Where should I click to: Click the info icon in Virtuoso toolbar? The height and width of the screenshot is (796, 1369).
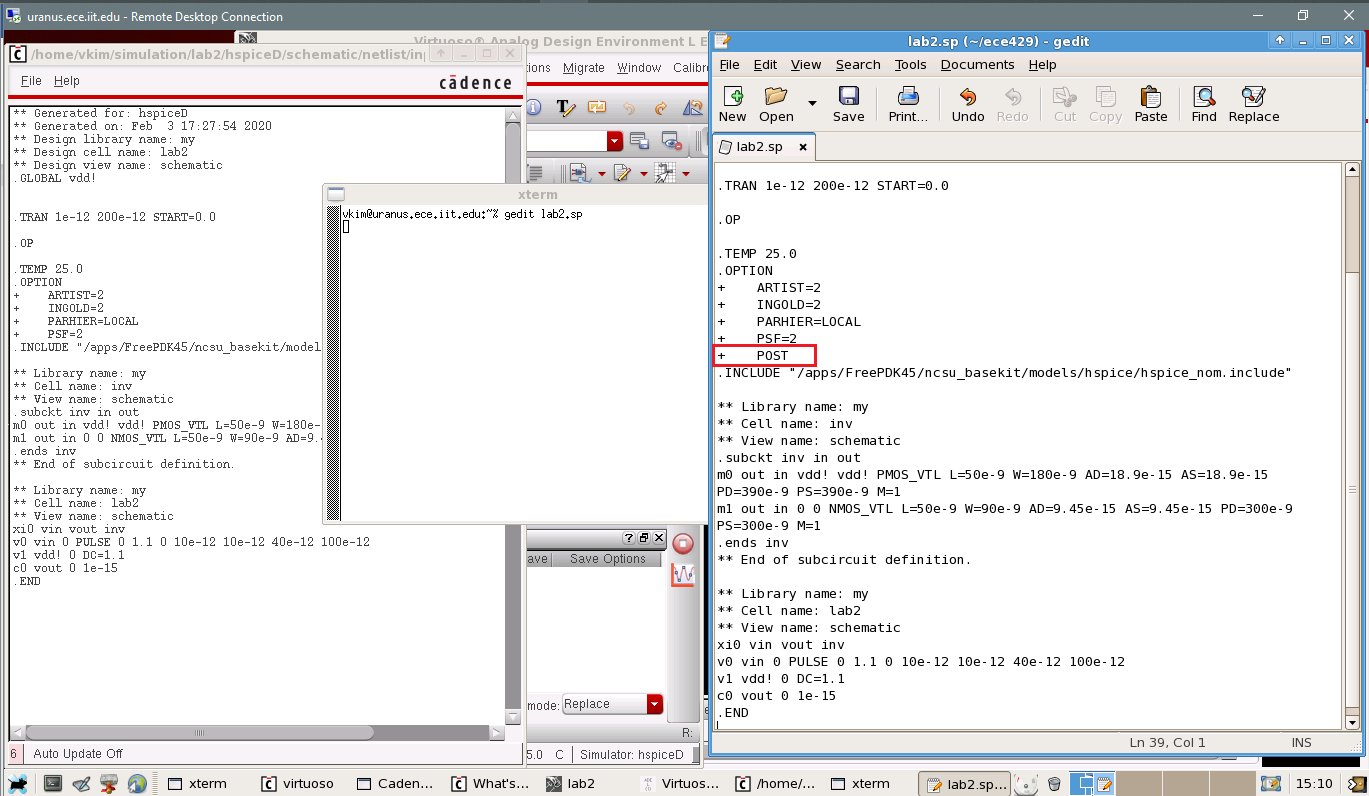pos(534,107)
